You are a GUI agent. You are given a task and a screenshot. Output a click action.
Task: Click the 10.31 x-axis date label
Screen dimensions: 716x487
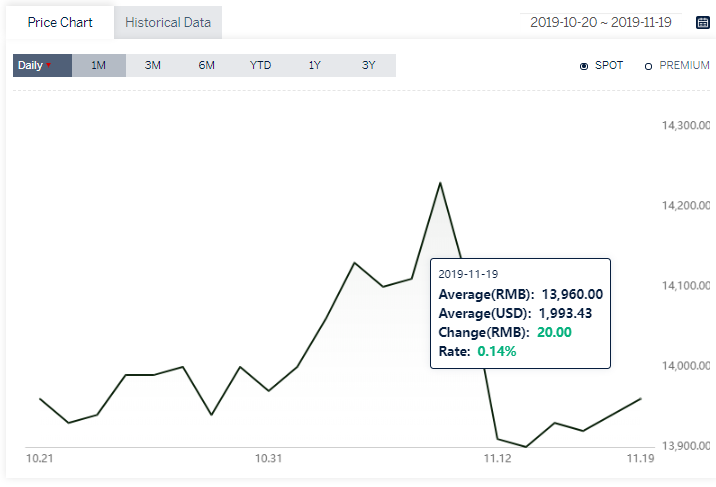[x=268, y=458]
